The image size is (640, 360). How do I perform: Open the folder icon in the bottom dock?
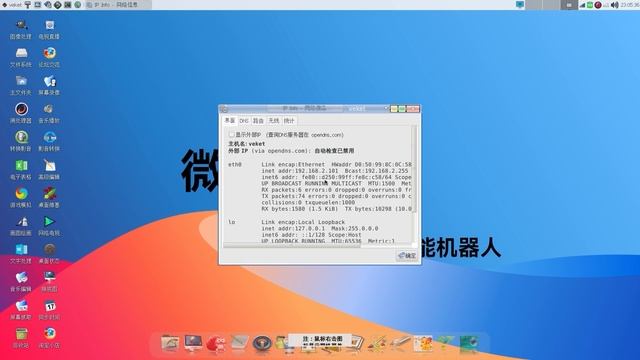tap(170, 343)
